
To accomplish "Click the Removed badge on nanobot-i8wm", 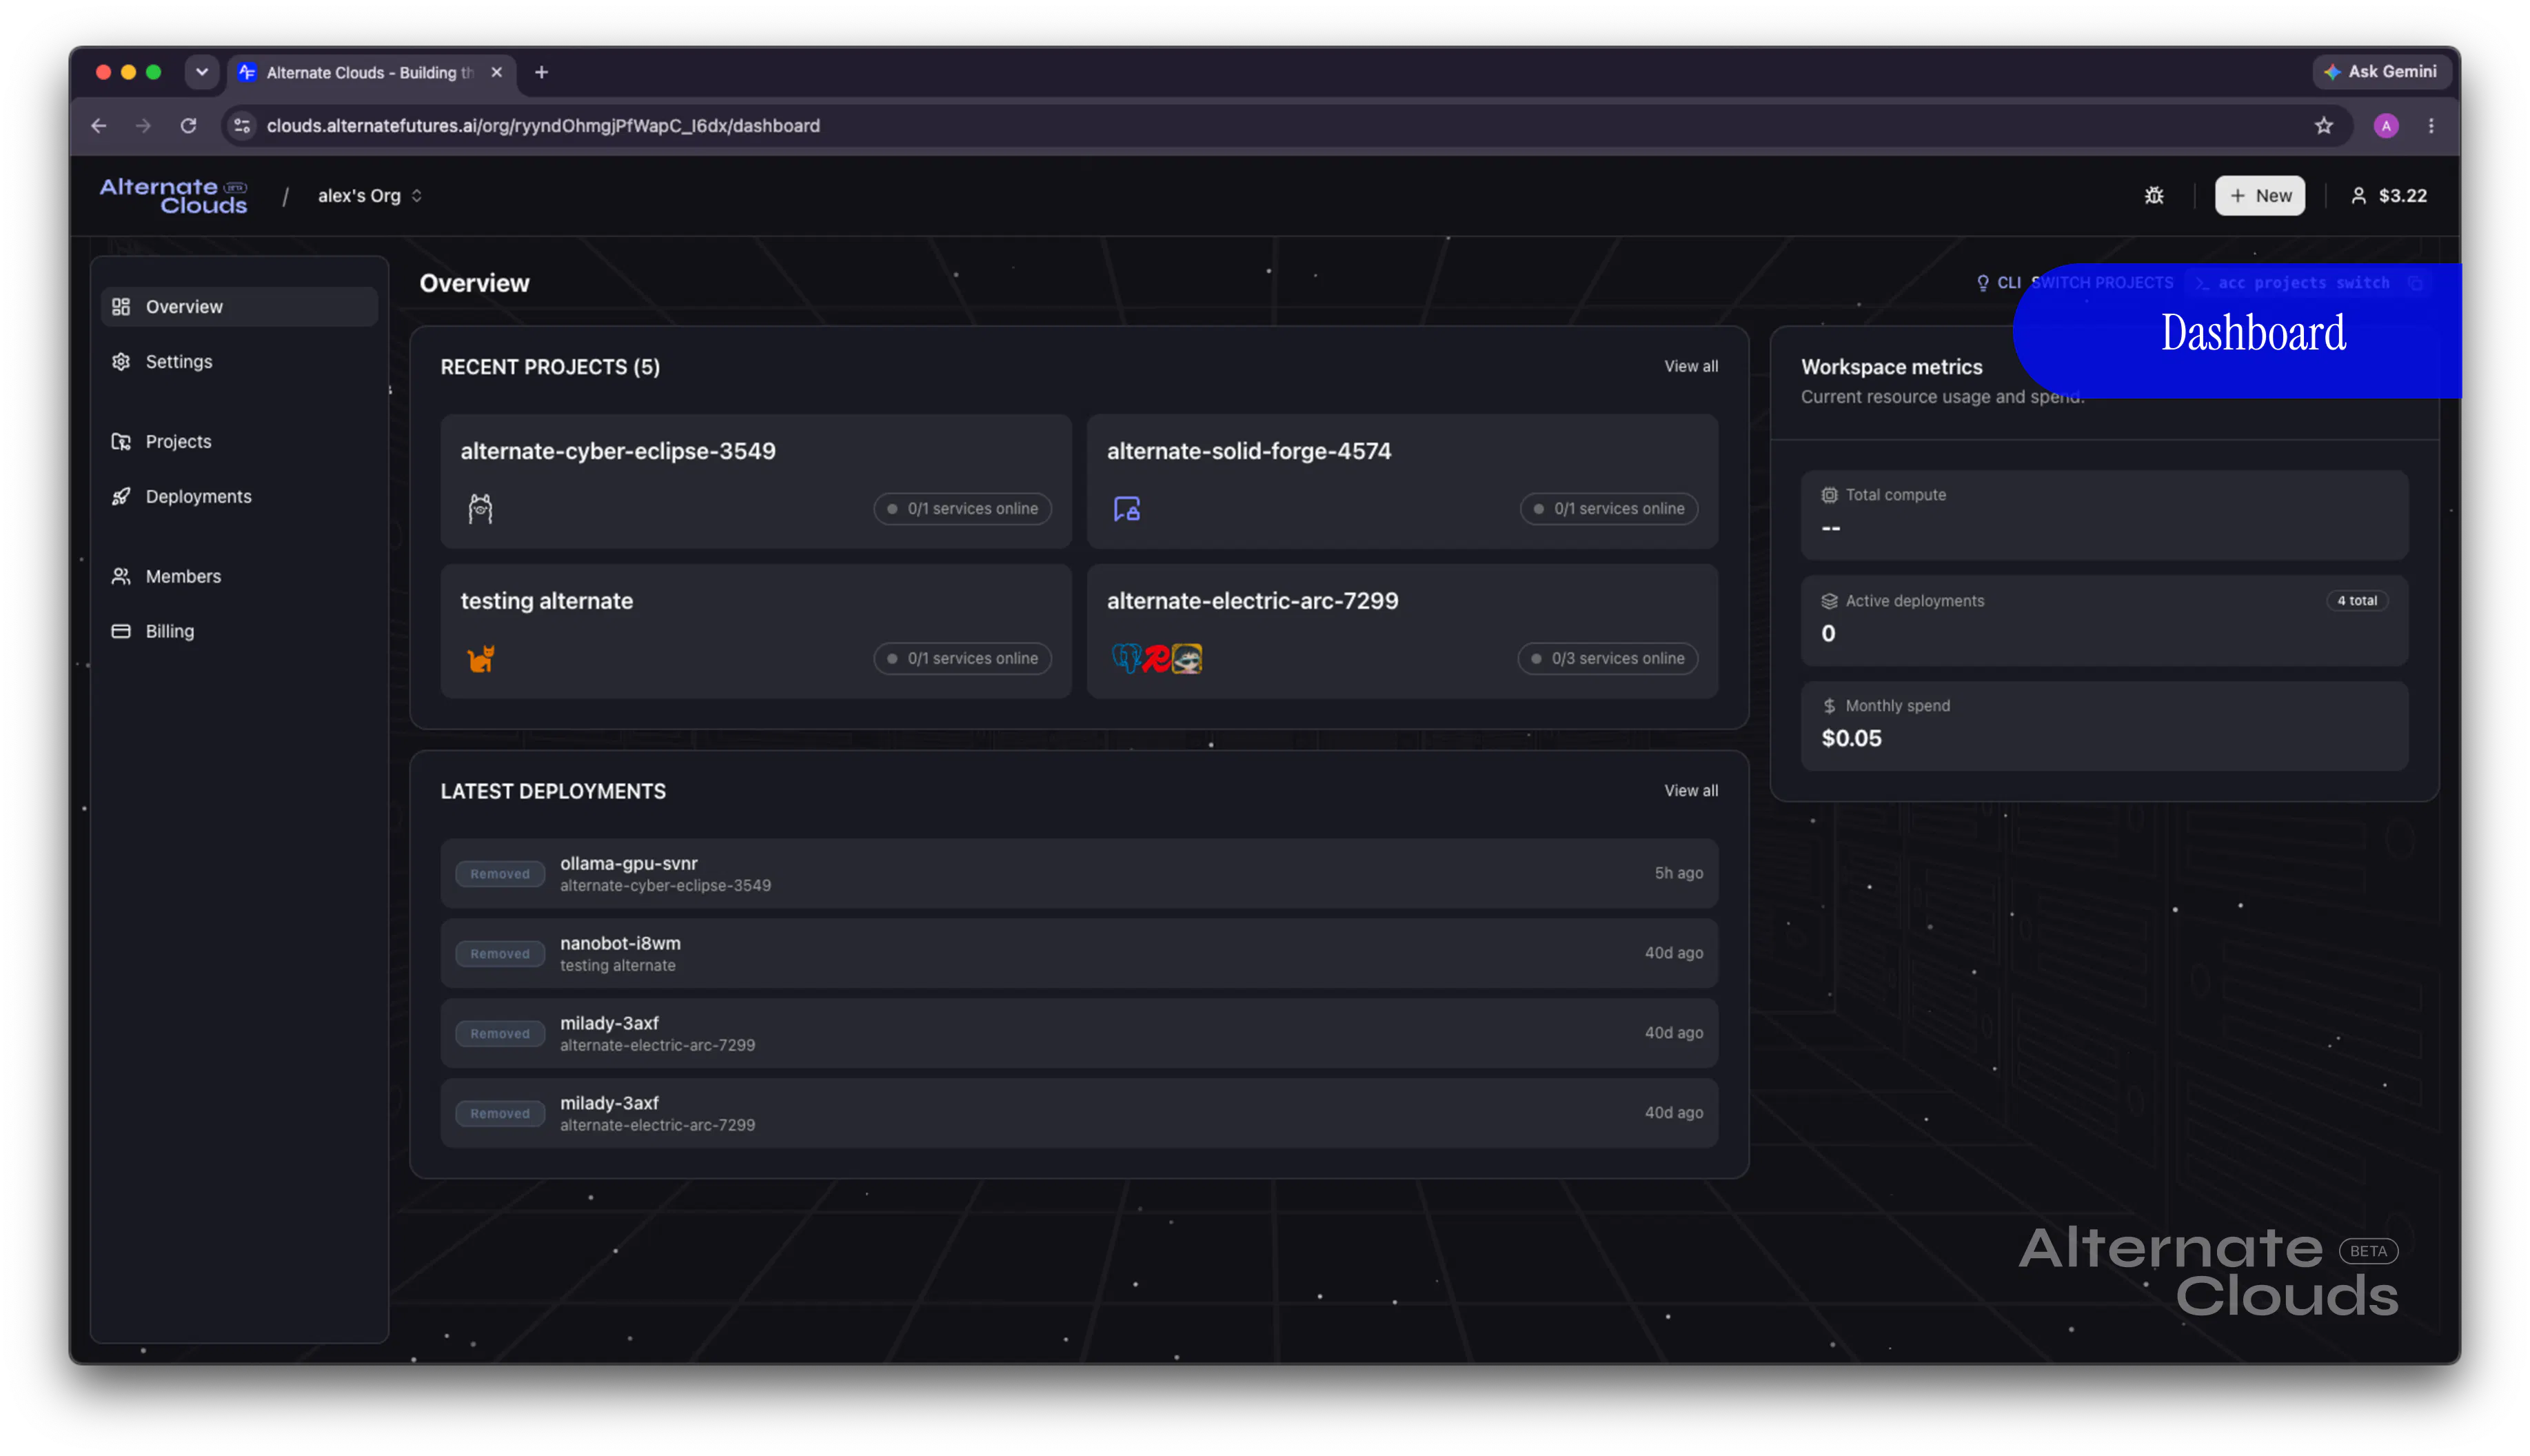I will coord(500,954).
